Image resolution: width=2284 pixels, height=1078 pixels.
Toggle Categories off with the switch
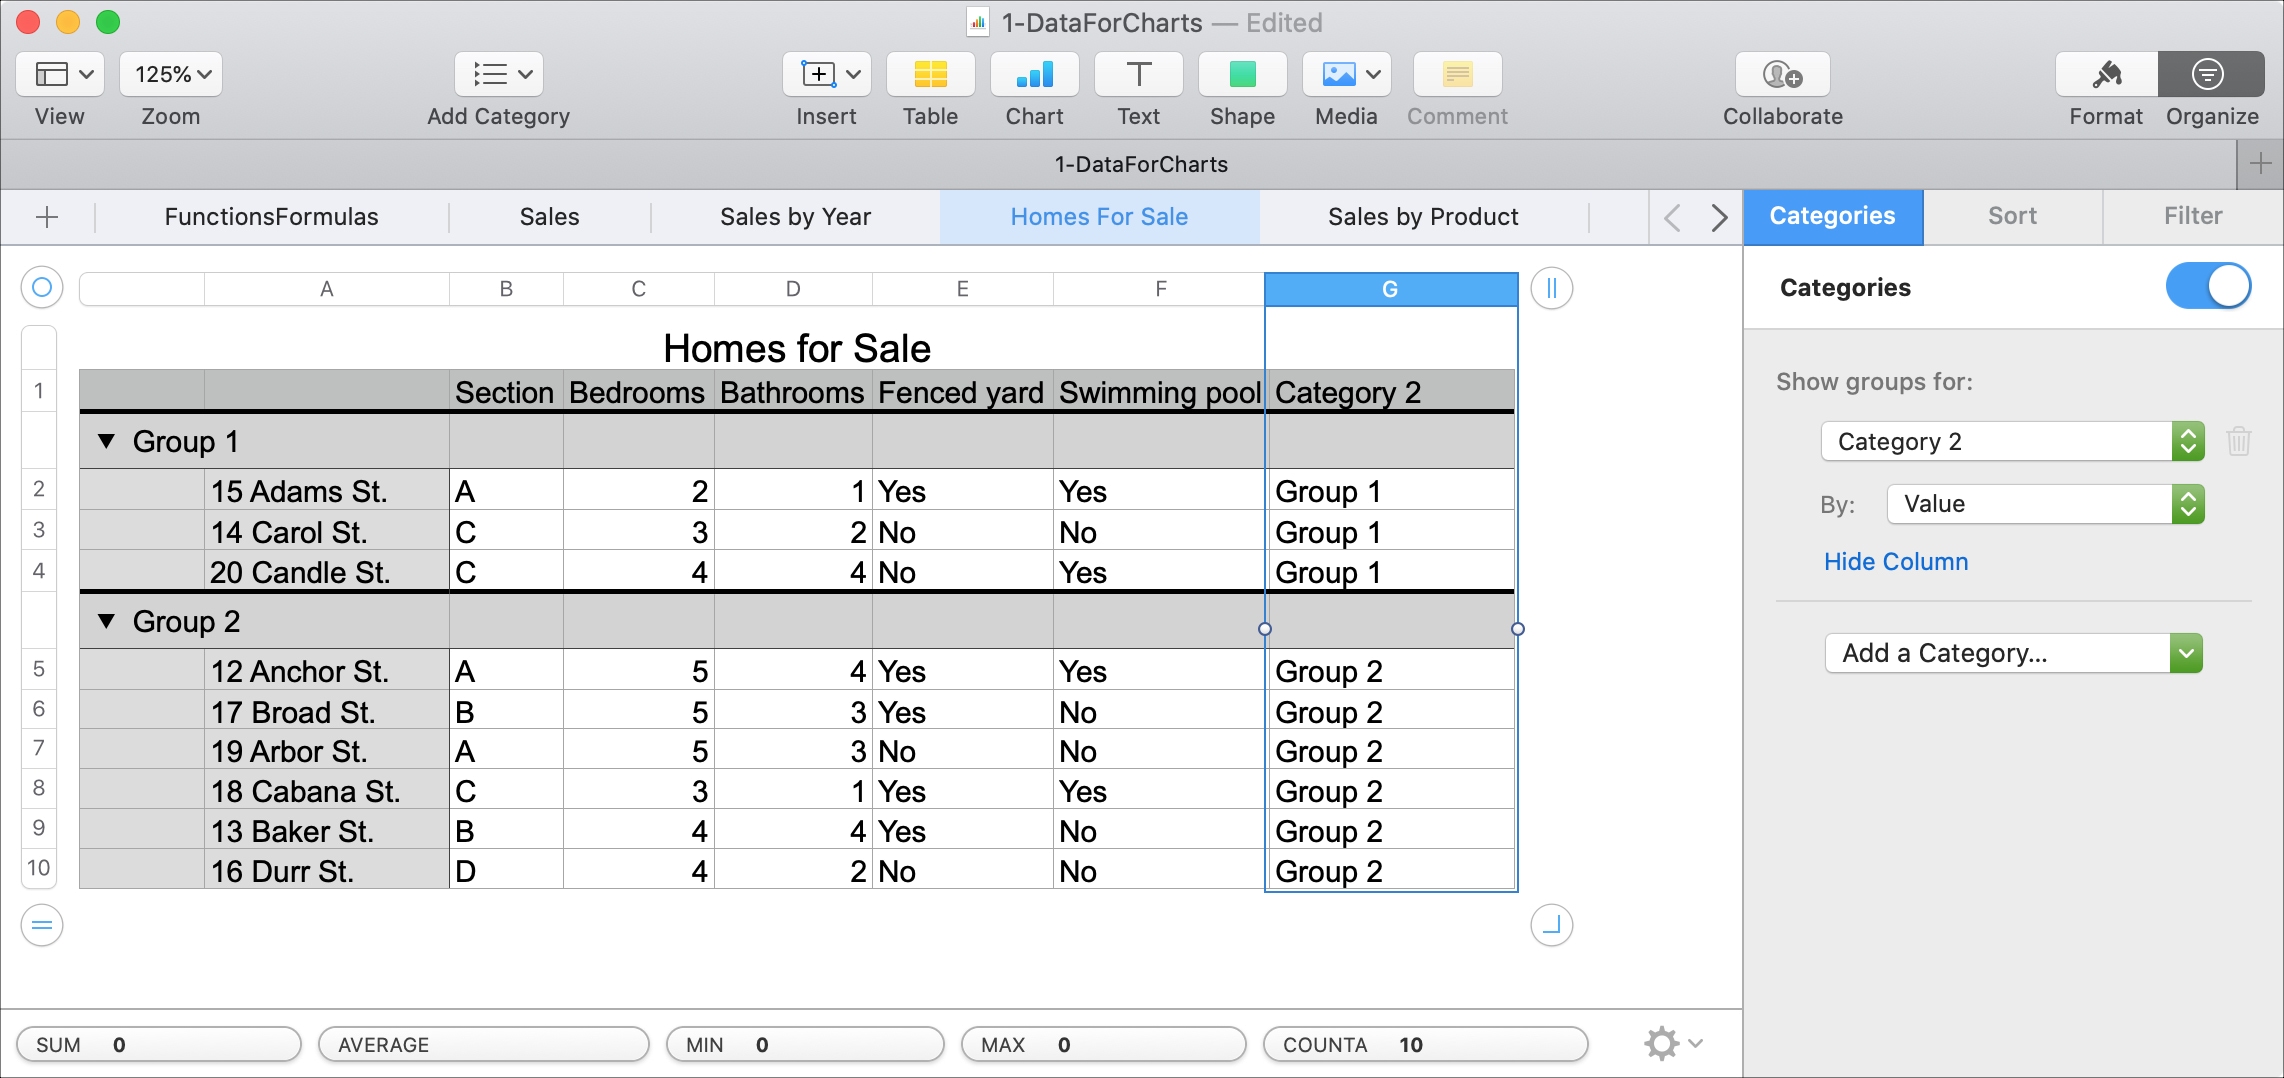click(x=2207, y=286)
